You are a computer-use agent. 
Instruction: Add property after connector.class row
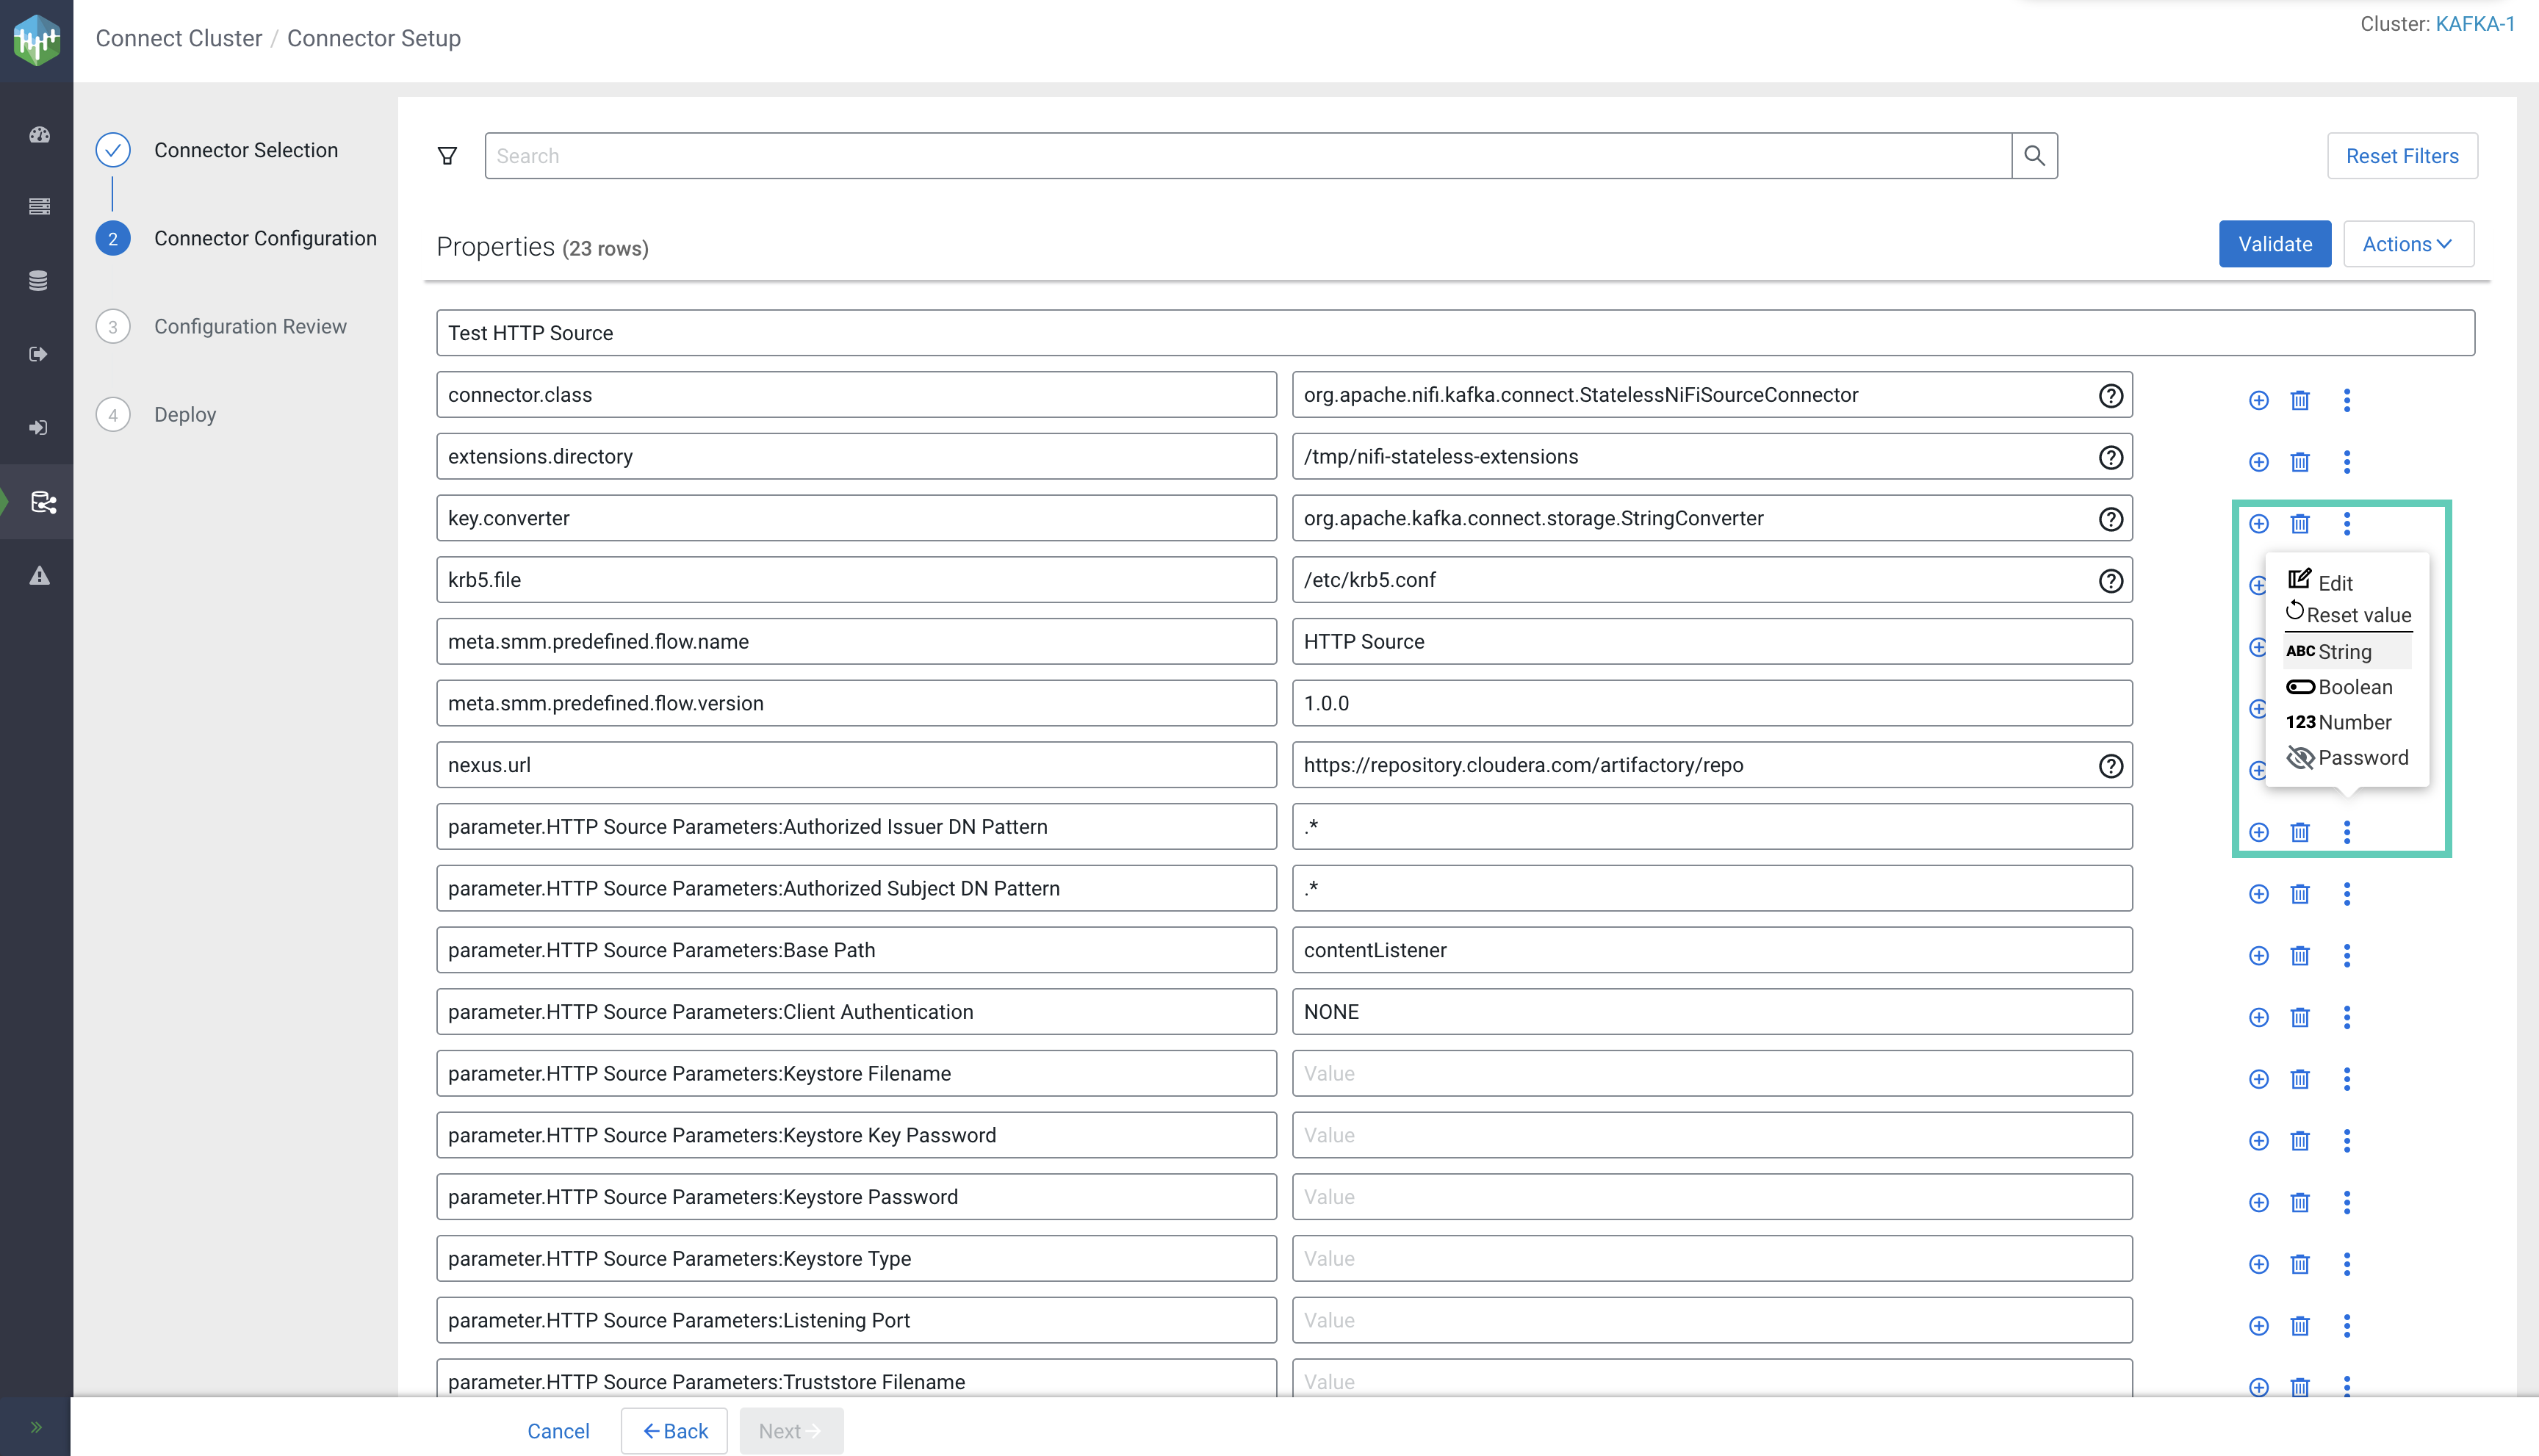click(2258, 400)
